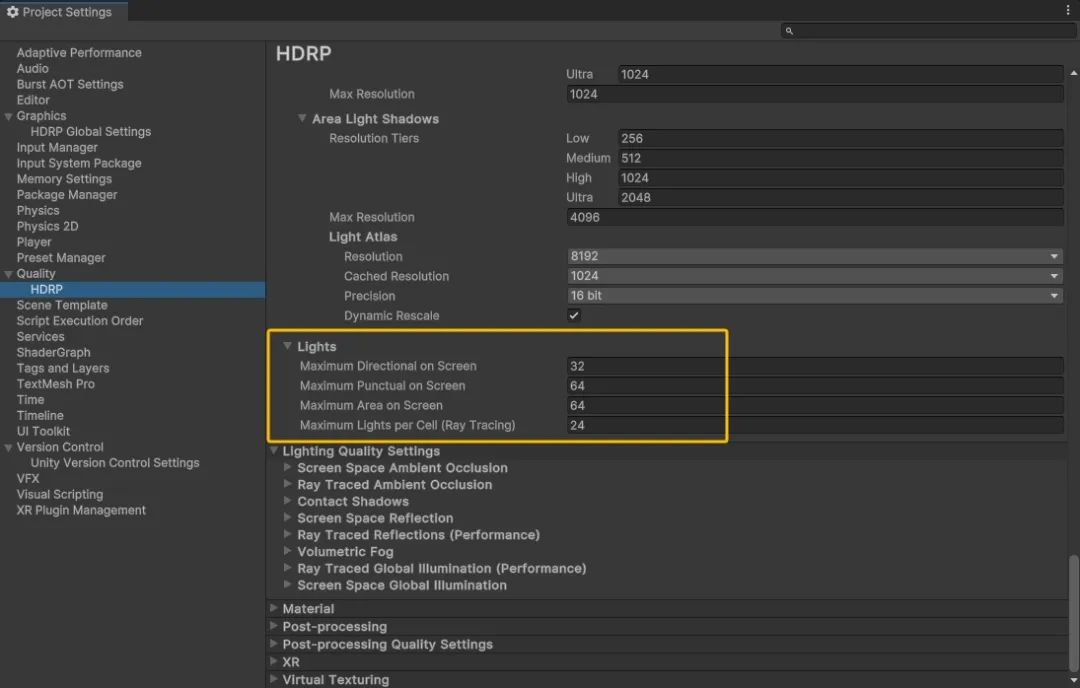Viewport: 1080px width, 688px height.
Task: Open Memory Settings
Action: pos(64,179)
